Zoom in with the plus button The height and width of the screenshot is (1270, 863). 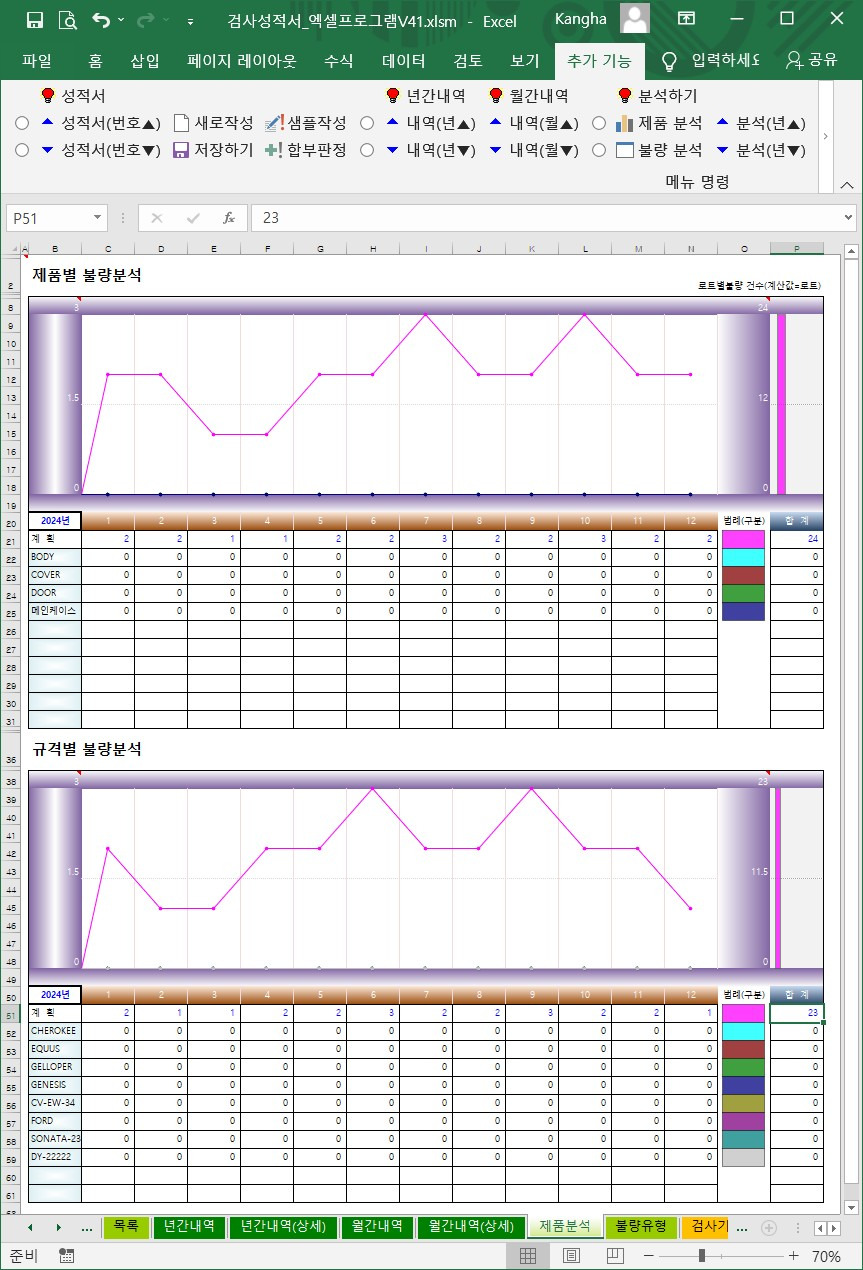coord(793,1256)
